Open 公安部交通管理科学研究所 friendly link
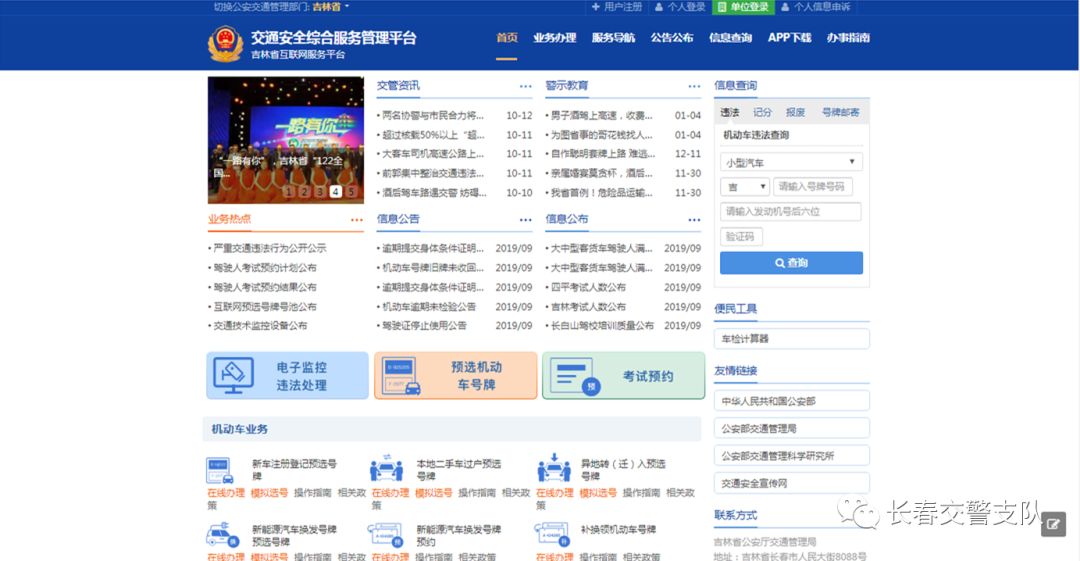The width and height of the screenshot is (1080, 561). 791,456
